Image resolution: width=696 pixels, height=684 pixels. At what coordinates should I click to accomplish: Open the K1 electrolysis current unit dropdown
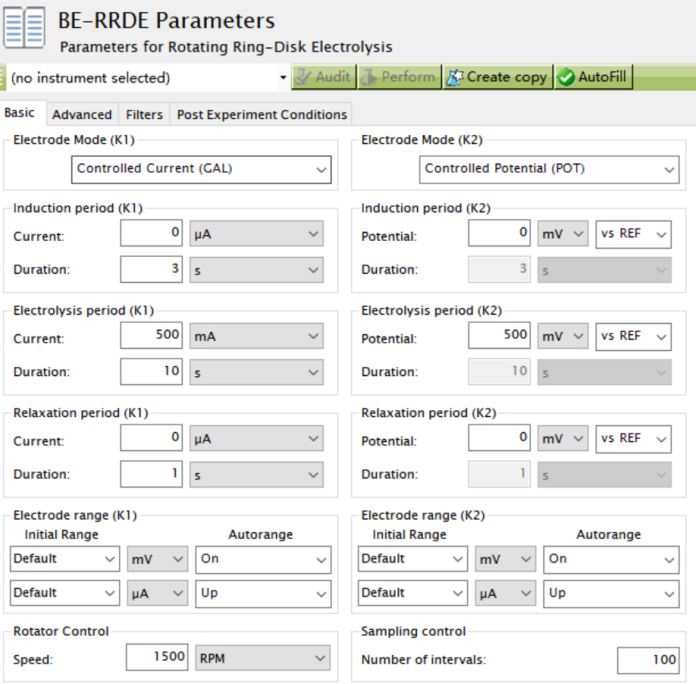[256, 337]
